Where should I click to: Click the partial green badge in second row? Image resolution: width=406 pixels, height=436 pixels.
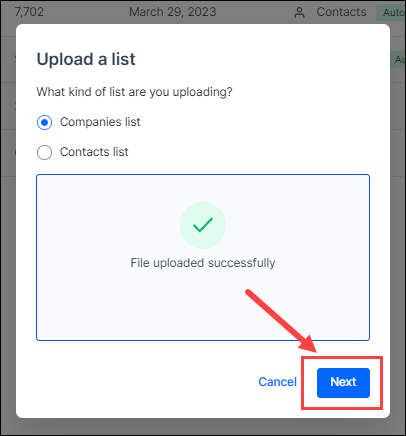[x=398, y=60]
